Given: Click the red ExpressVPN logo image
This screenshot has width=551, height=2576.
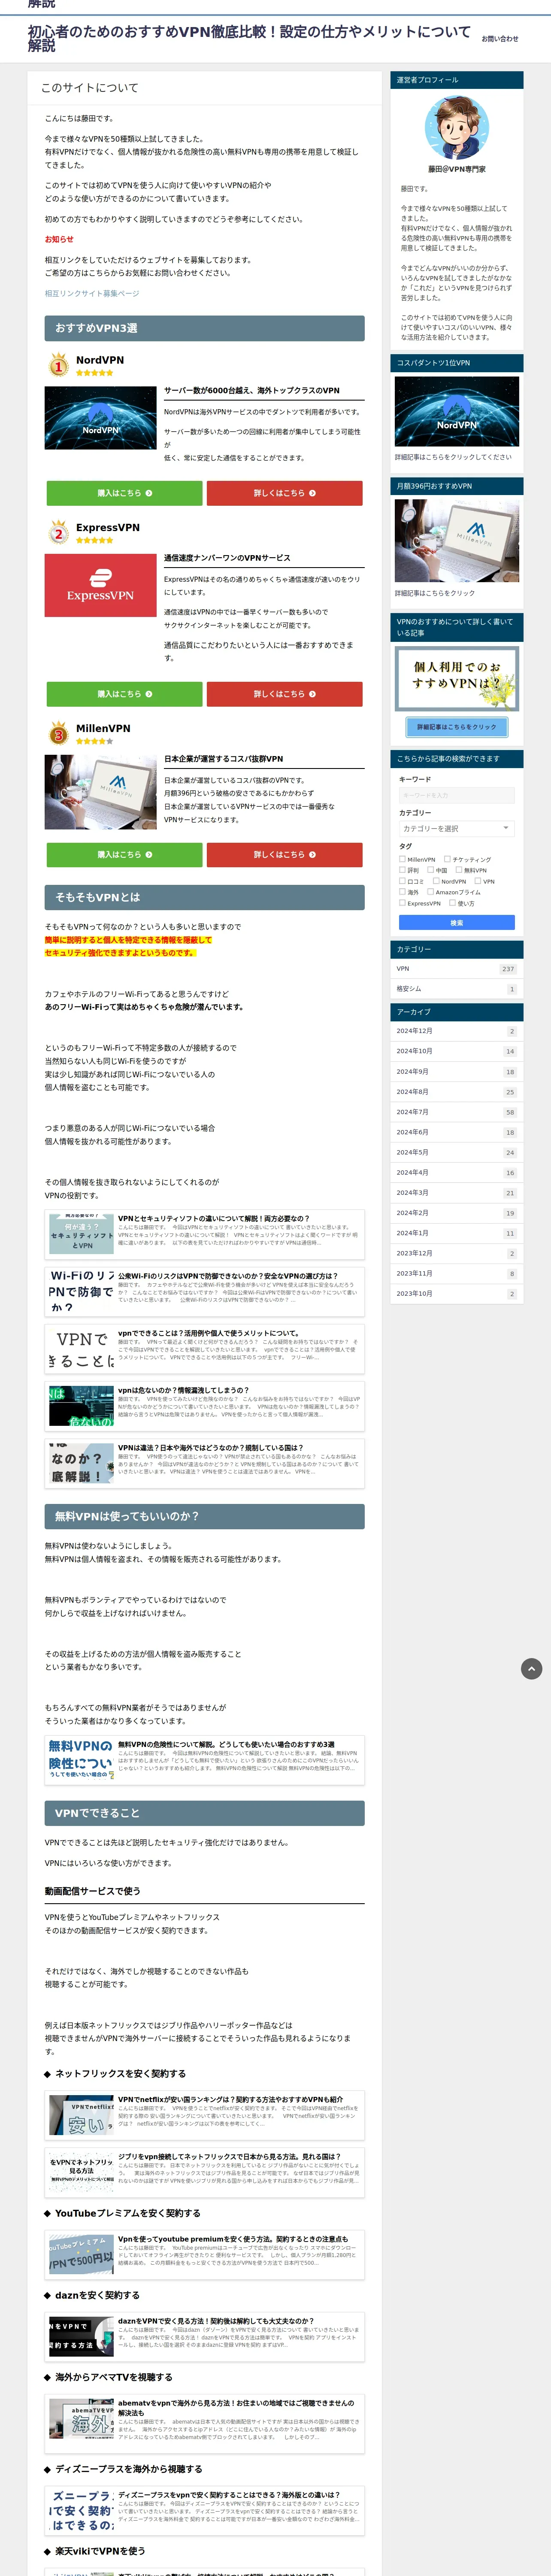Looking at the screenshot, I should (x=100, y=585).
